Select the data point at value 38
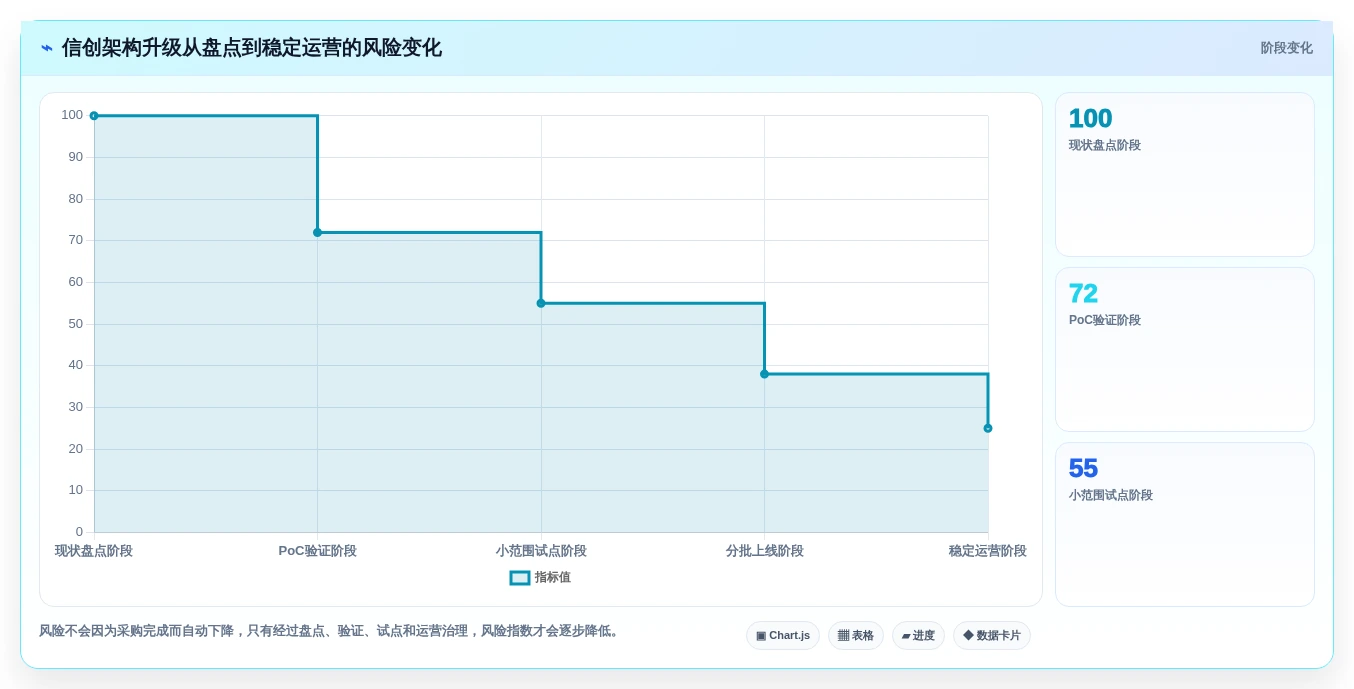1354x689 pixels. (x=764, y=374)
